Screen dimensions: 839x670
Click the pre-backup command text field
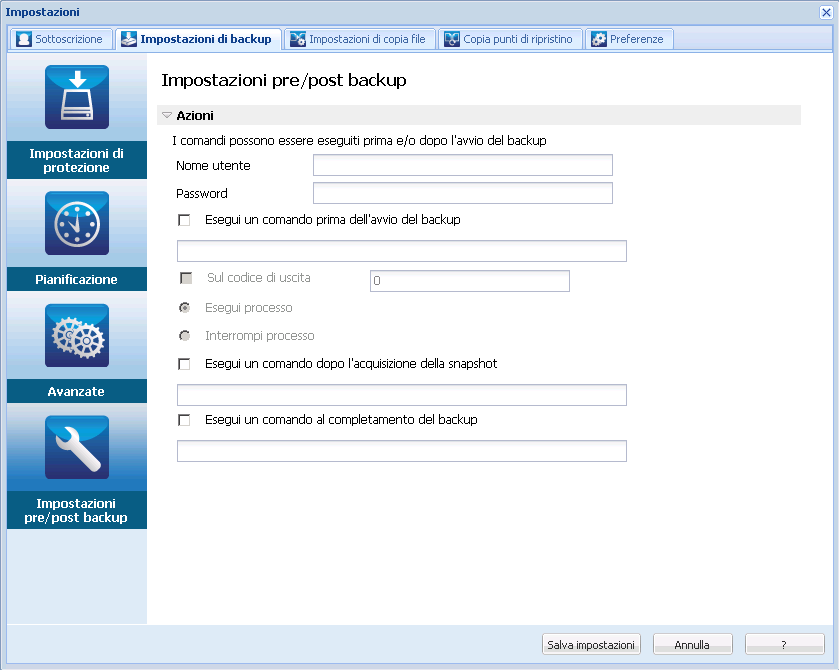(x=402, y=251)
